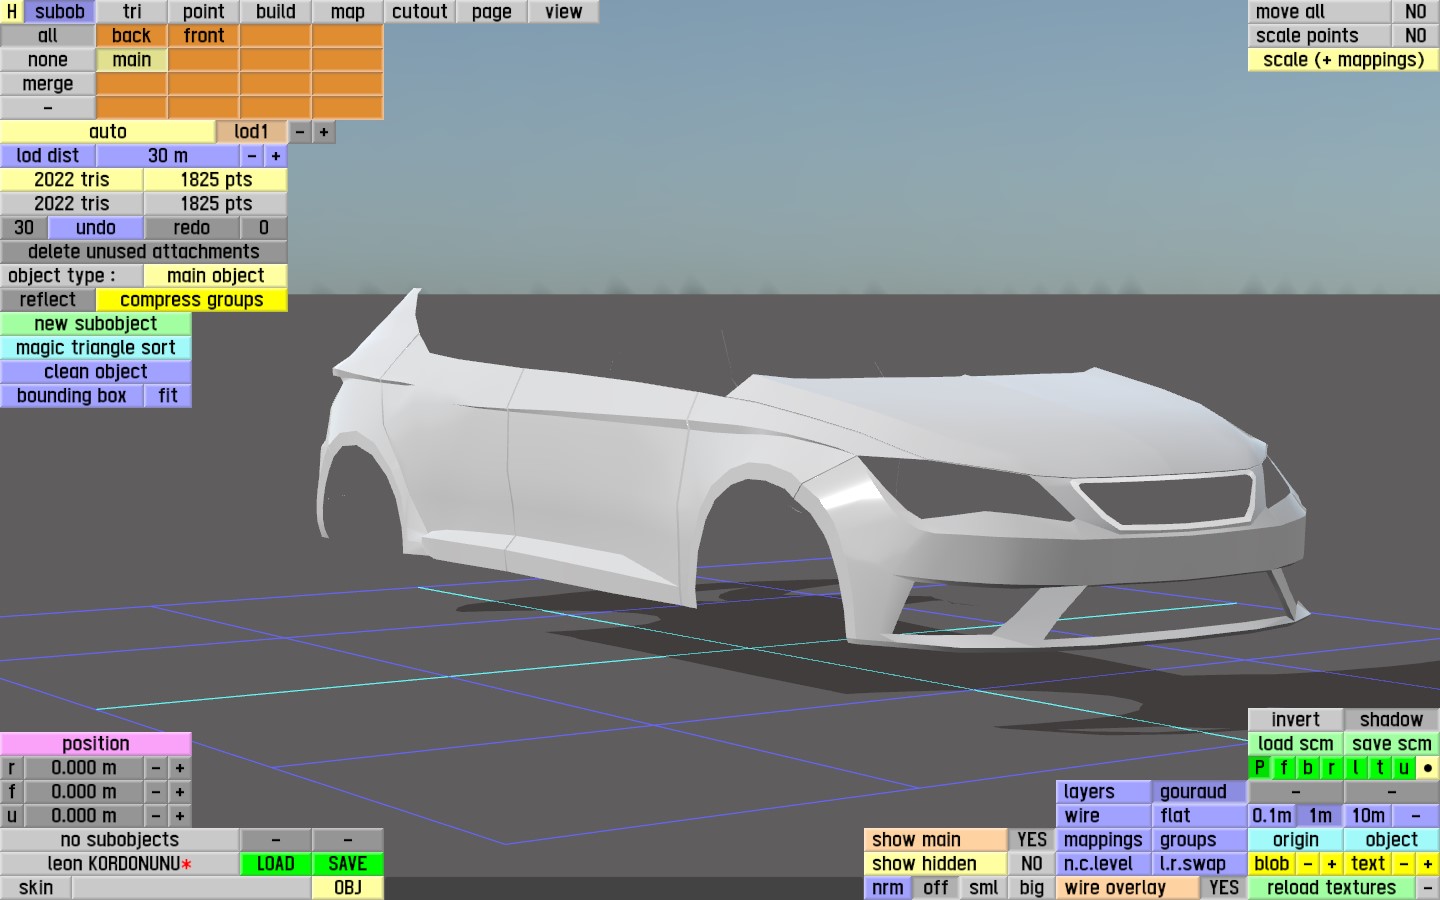1440x900 pixels.
Task: Decrease text size with minus button
Action: 1404,864
